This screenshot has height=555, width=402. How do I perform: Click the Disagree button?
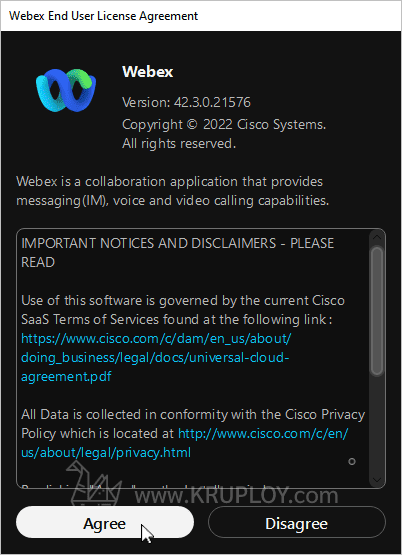pyautogui.click(x=297, y=522)
